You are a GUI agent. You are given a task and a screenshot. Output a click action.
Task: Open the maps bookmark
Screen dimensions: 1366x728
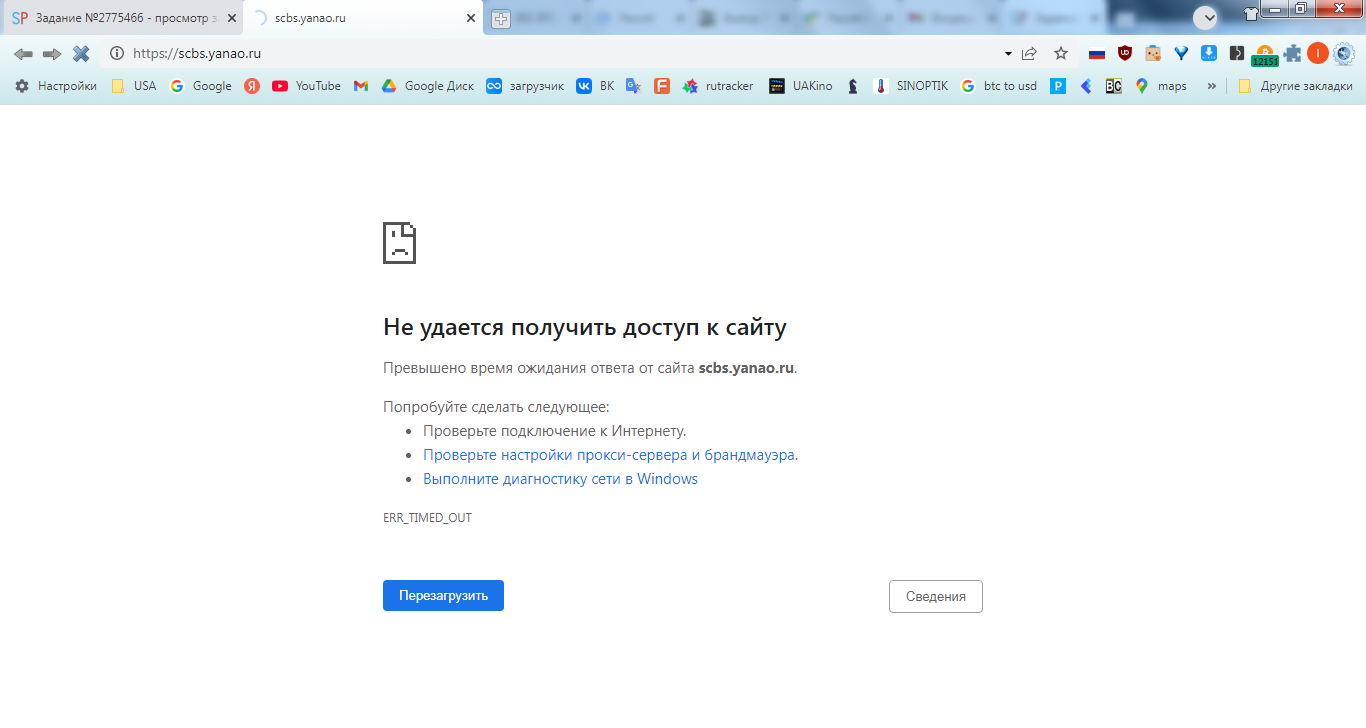click(x=1161, y=86)
